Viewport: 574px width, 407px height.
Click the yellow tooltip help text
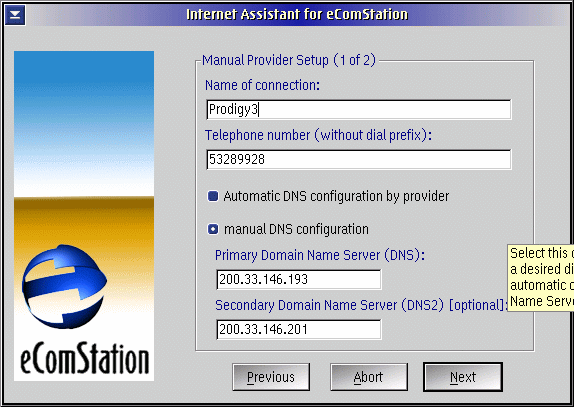pyautogui.click(x=540, y=277)
